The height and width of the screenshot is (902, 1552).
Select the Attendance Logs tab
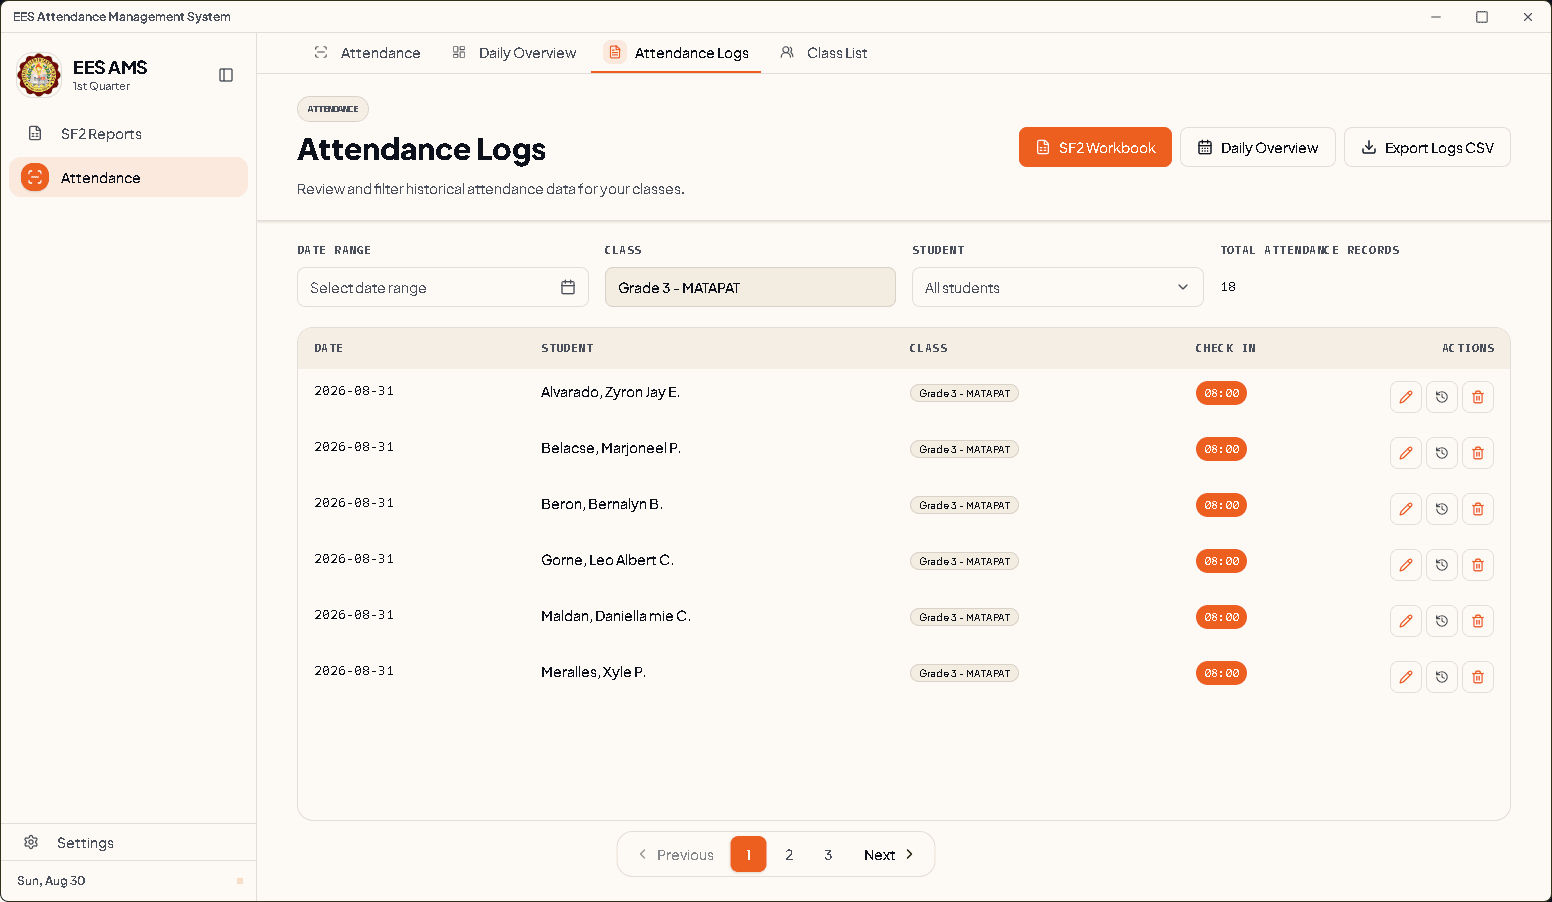click(x=676, y=53)
